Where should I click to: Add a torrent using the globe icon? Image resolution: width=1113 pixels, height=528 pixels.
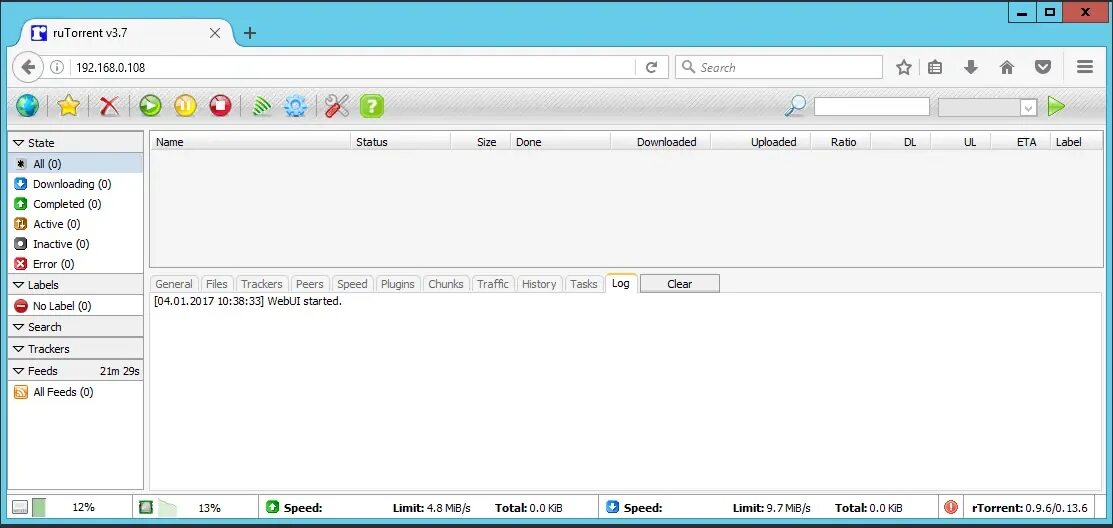pos(28,106)
